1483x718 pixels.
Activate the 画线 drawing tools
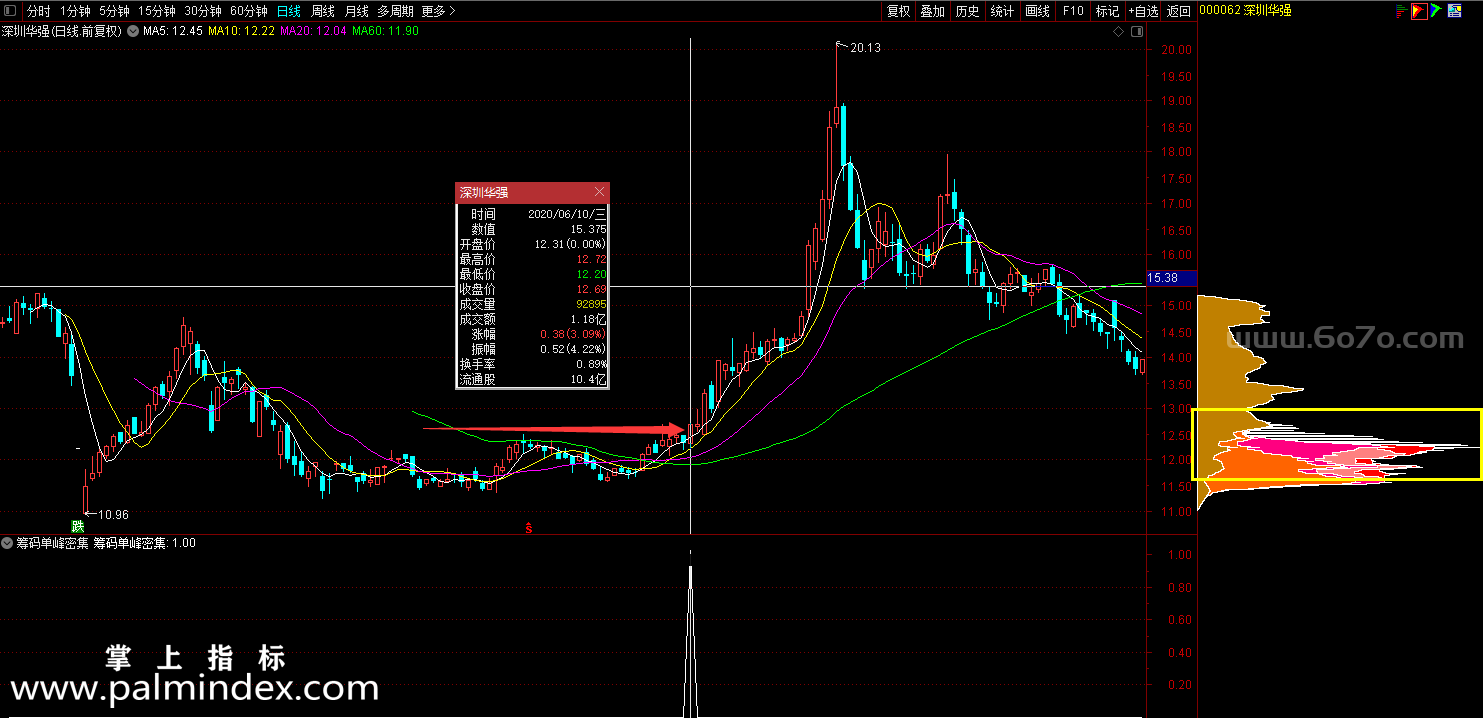click(x=1037, y=11)
